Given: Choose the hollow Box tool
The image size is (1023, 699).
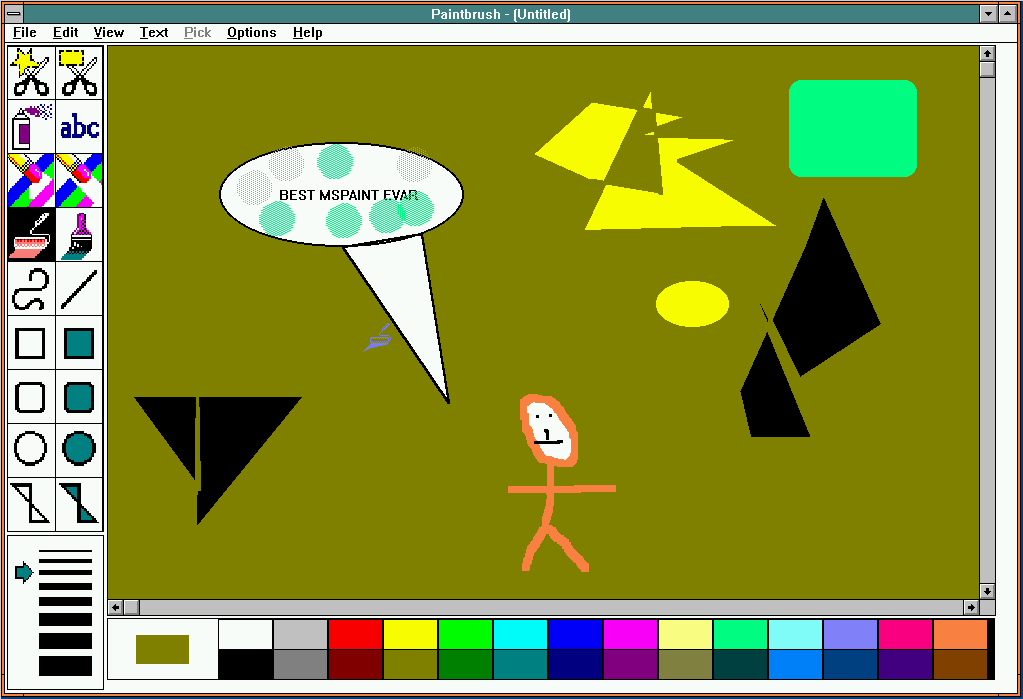Looking at the screenshot, I should (x=31, y=343).
